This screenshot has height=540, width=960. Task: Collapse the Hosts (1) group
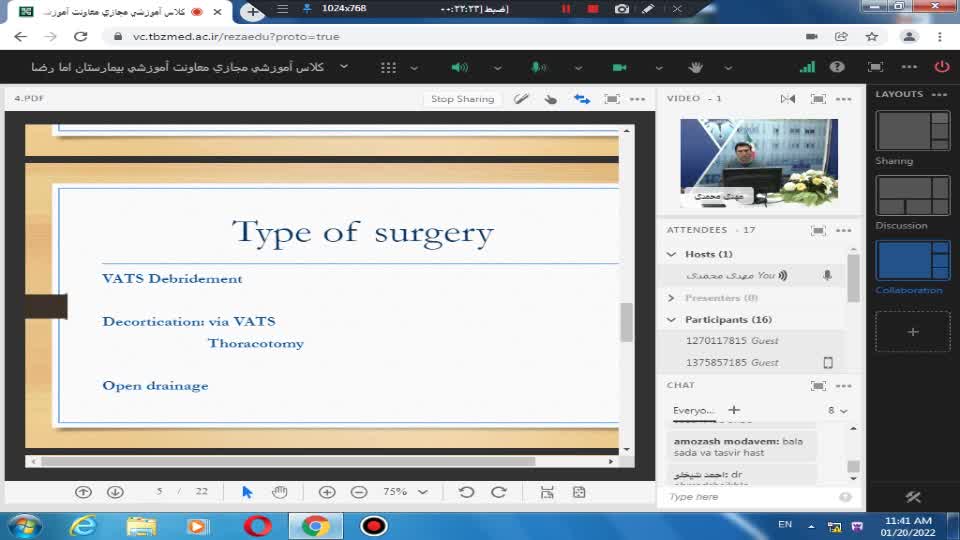point(672,254)
